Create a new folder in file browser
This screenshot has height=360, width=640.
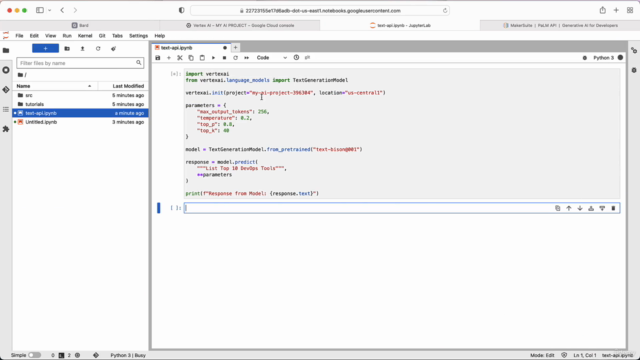67,49
